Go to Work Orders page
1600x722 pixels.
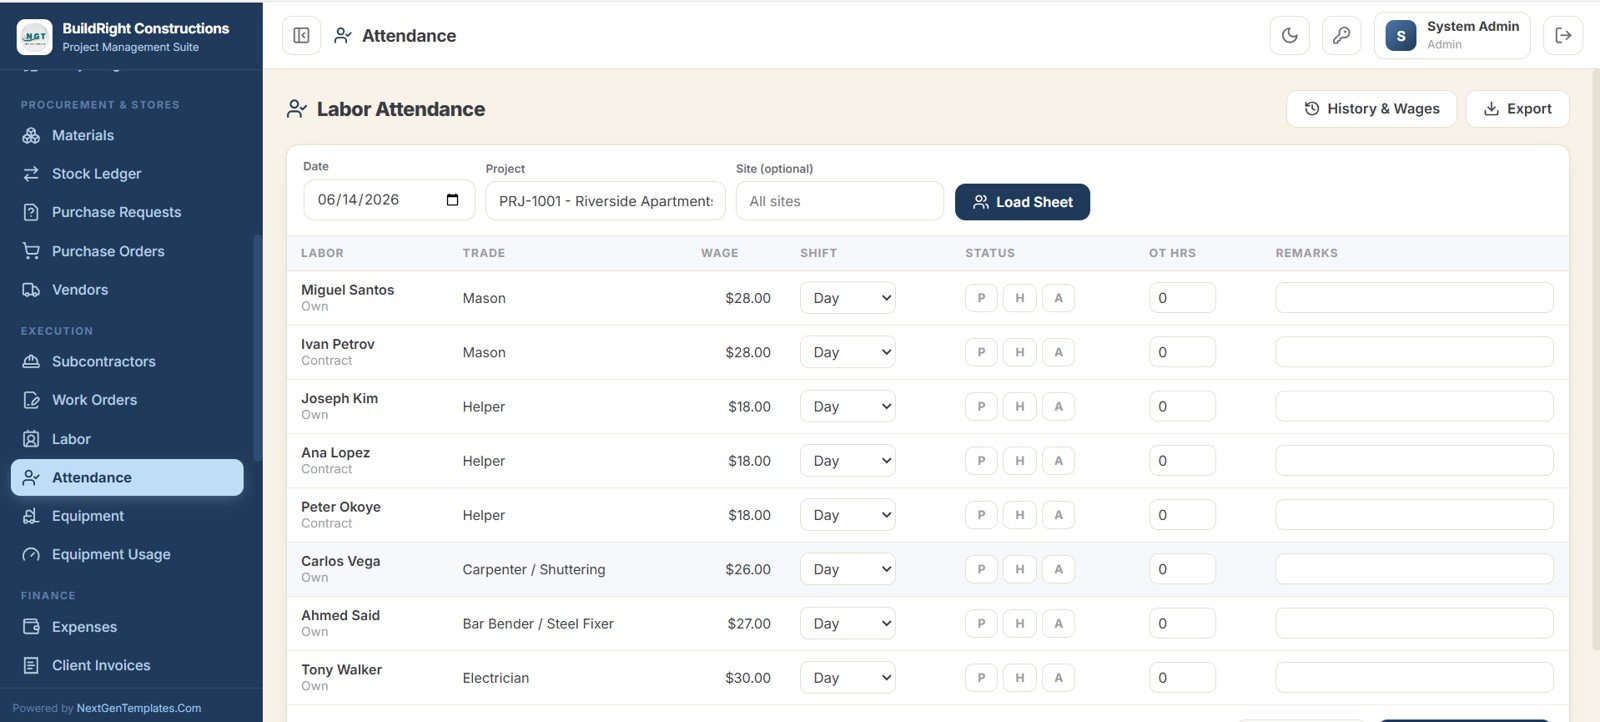tap(127, 400)
